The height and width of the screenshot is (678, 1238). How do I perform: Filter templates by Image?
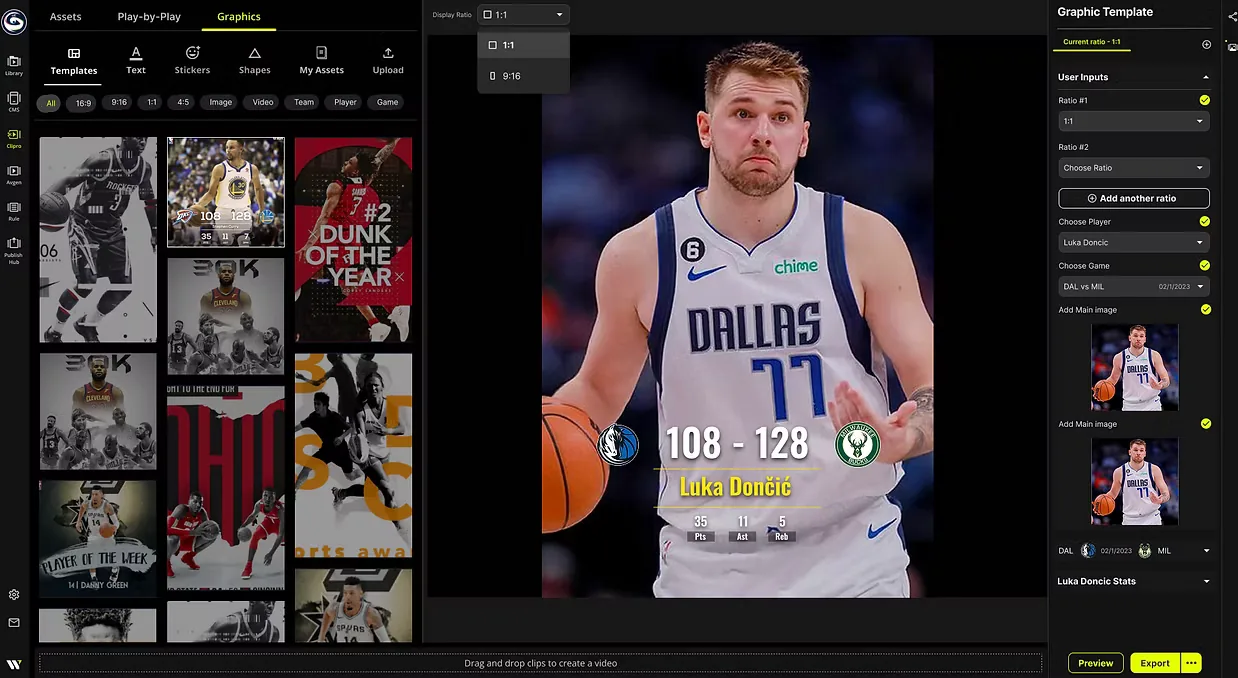tap(221, 102)
